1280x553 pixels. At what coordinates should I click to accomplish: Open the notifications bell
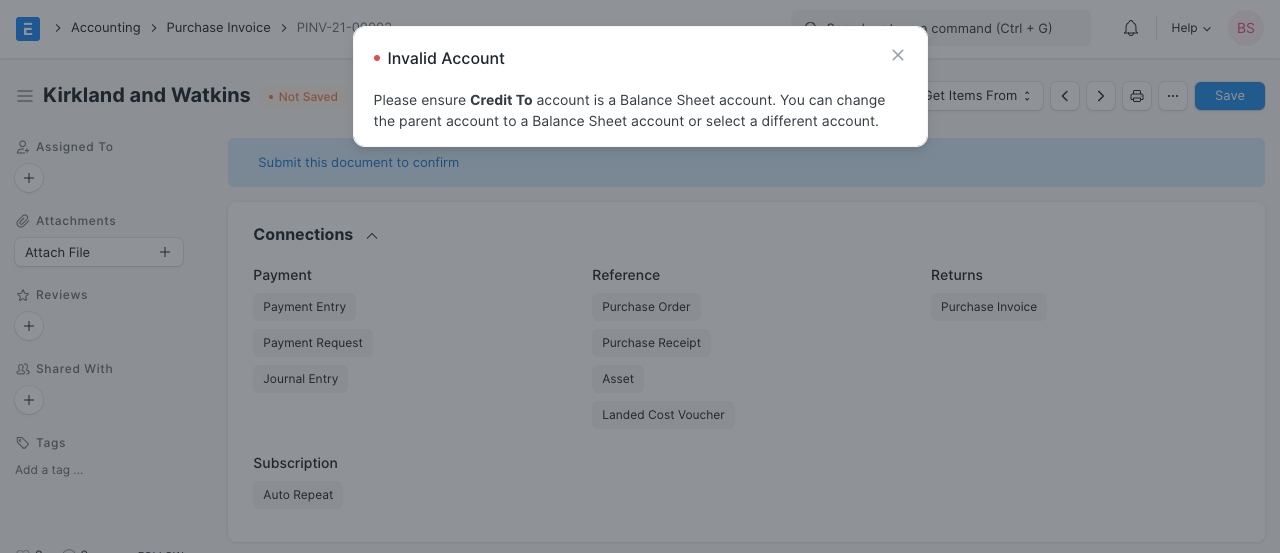tap(1131, 28)
